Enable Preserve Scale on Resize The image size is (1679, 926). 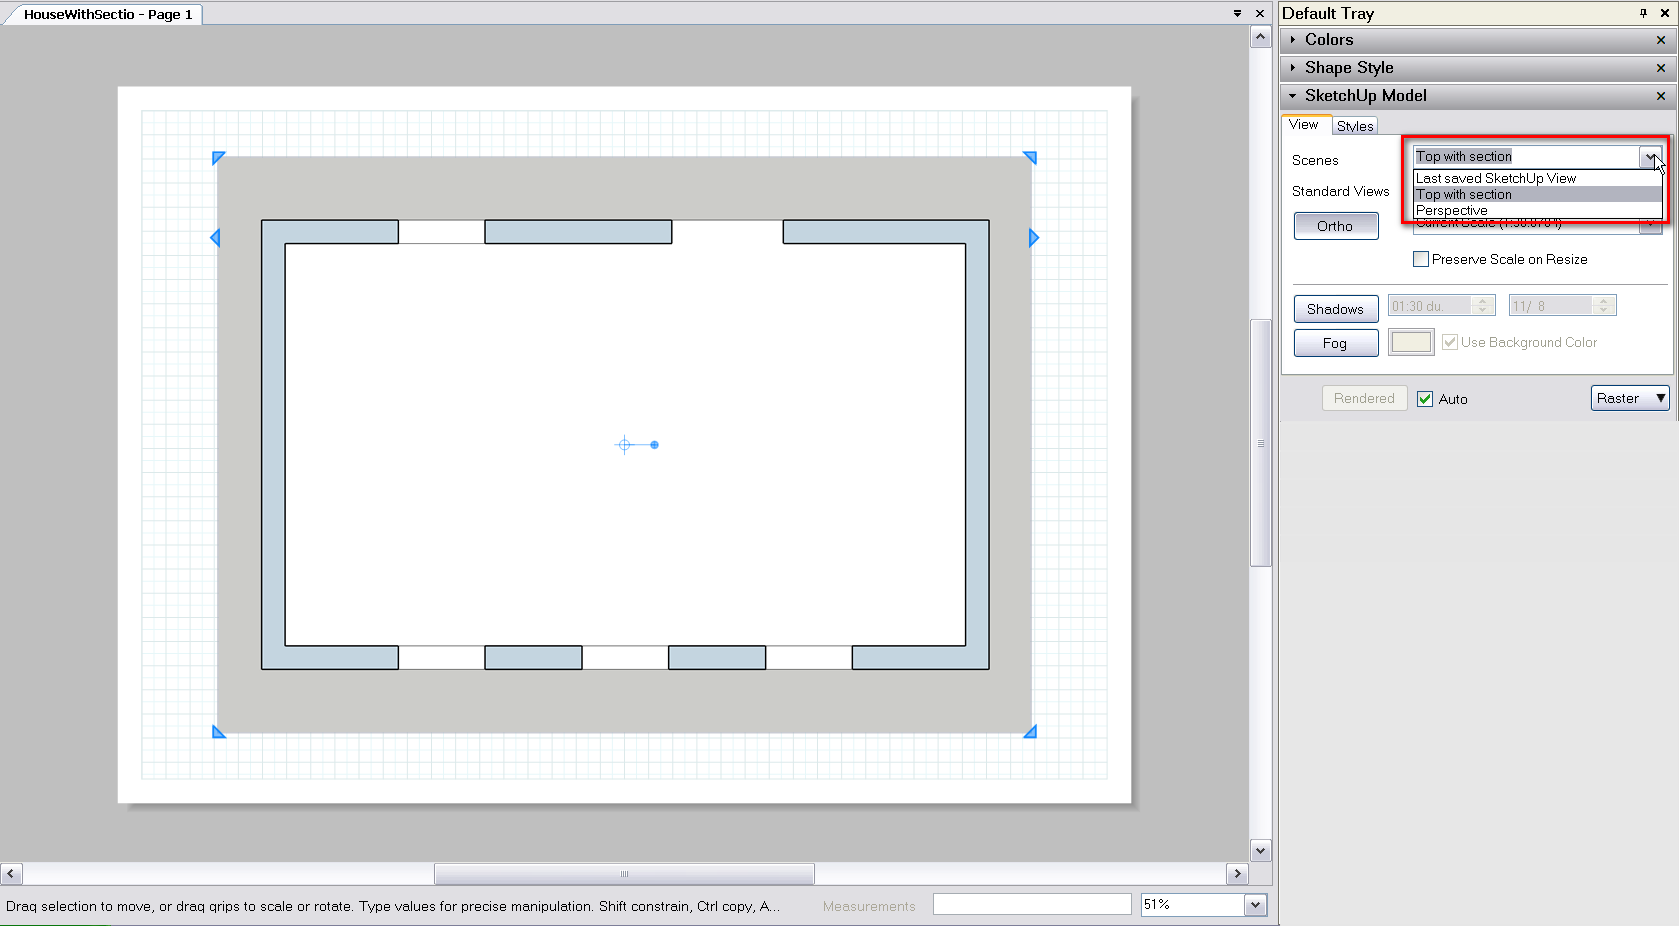pyautogui.click(x=1420, y=259)
